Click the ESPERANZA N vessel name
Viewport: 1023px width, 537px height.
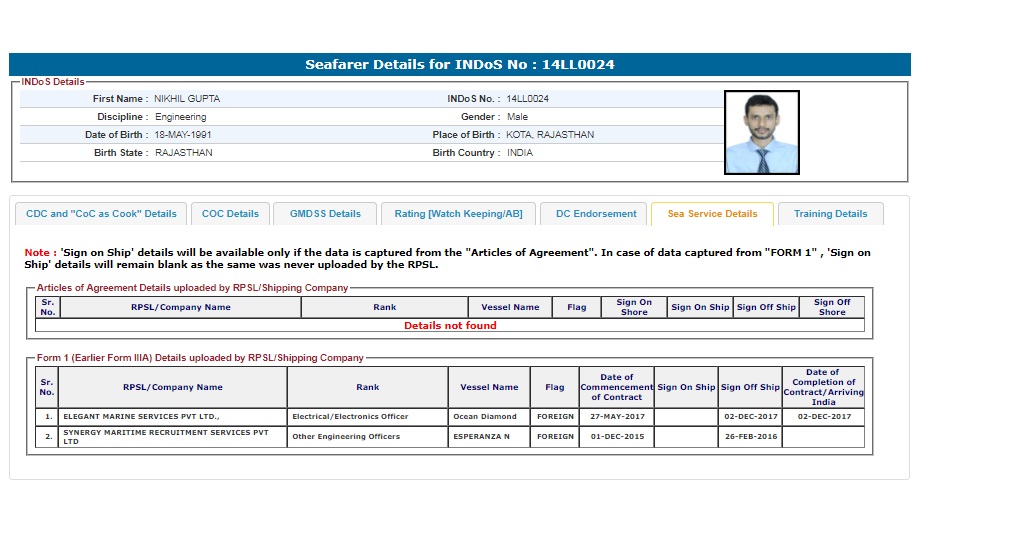[481, 437]
